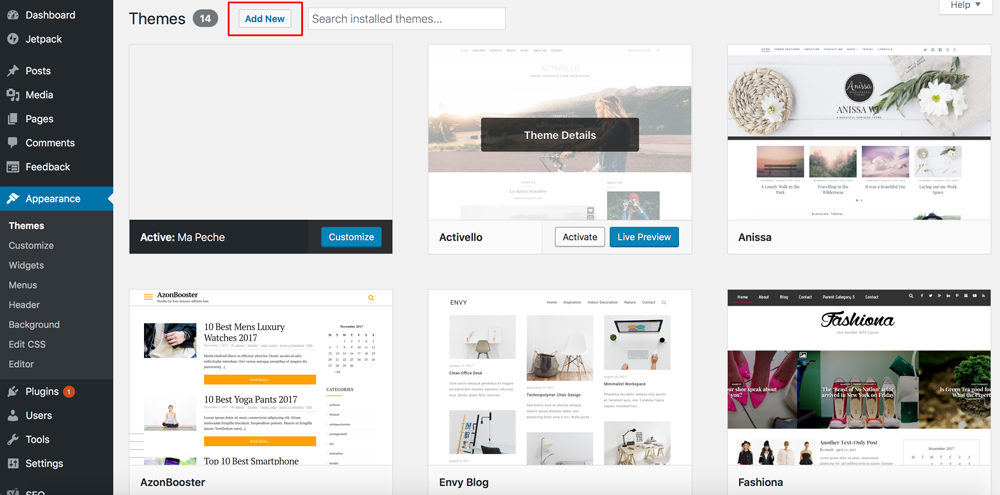Open the Customize submenu link

click(x=31, y=246)
